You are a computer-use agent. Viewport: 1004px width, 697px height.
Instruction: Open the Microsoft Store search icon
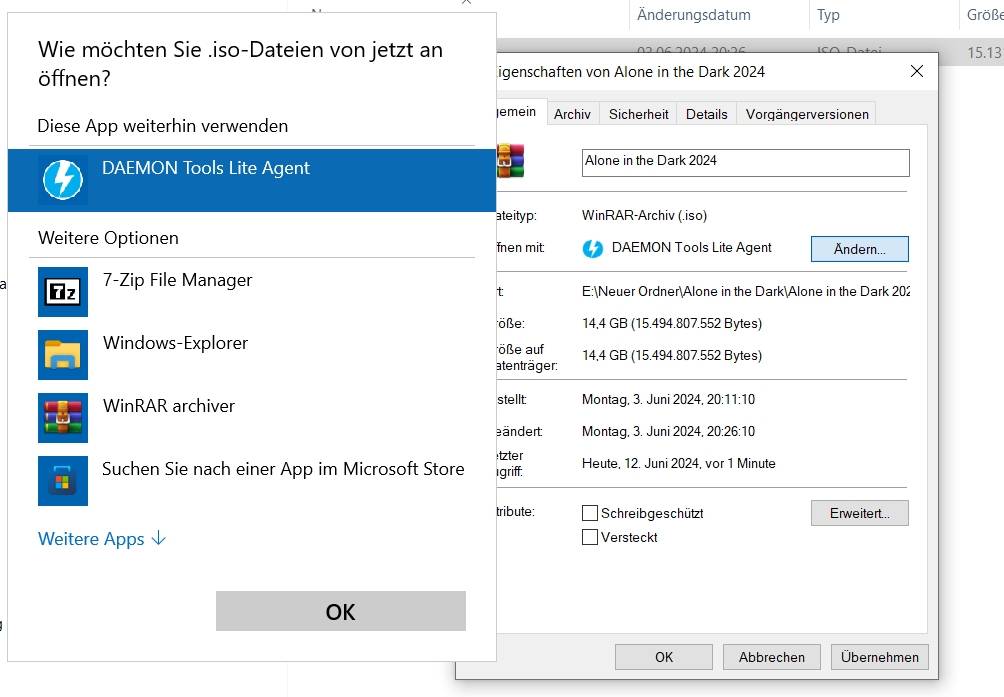point(63,481)
